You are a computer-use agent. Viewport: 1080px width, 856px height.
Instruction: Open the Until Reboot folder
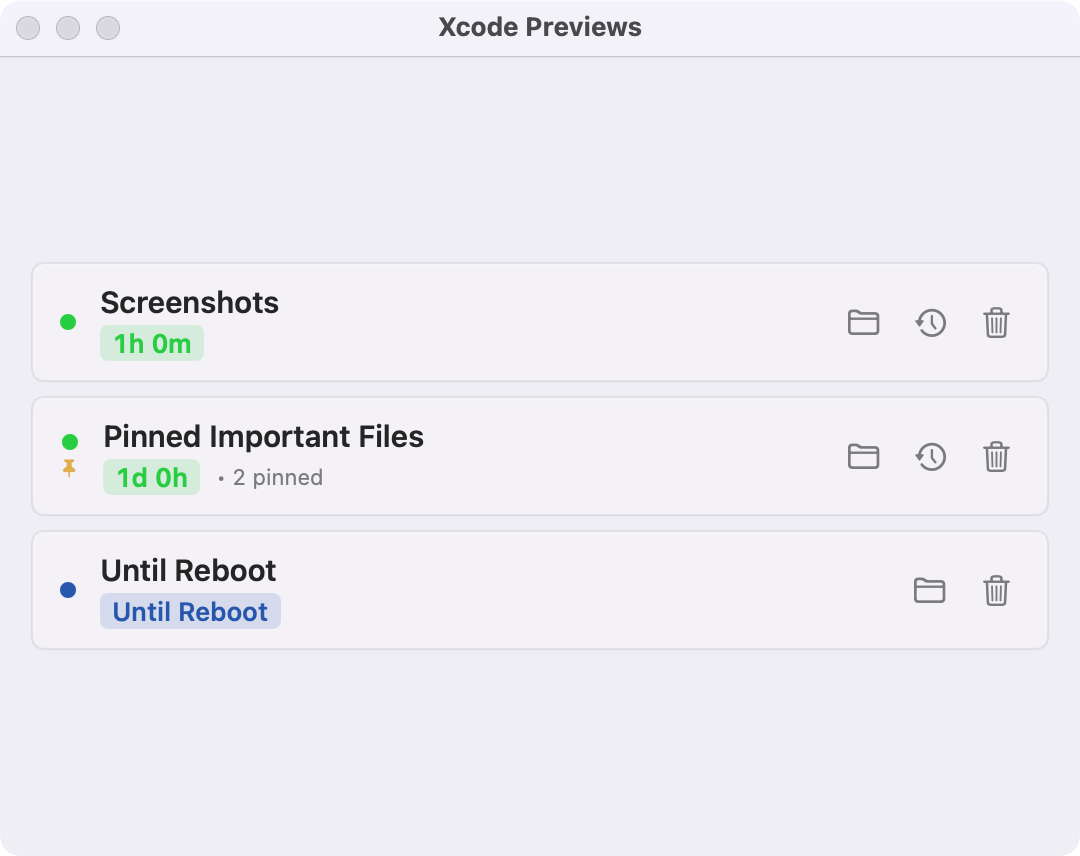[x=930, y=590]
